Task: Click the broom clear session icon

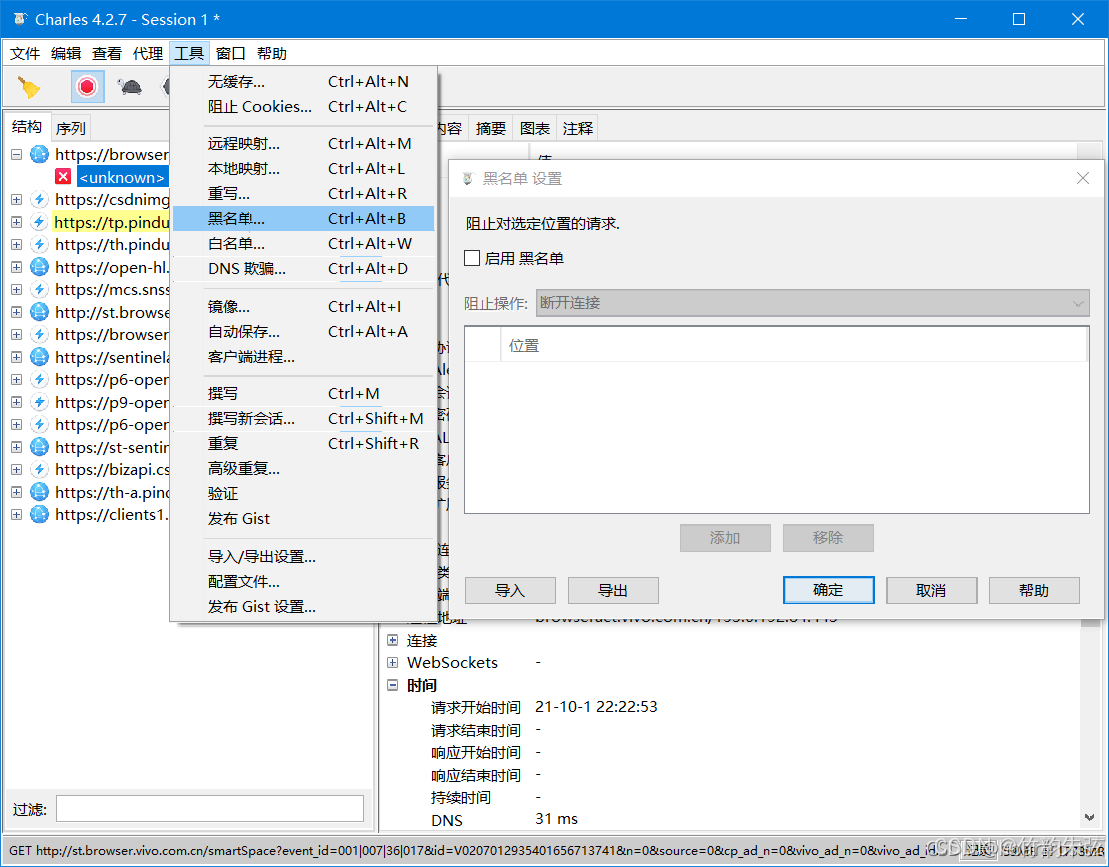Action: coord(29,87)
